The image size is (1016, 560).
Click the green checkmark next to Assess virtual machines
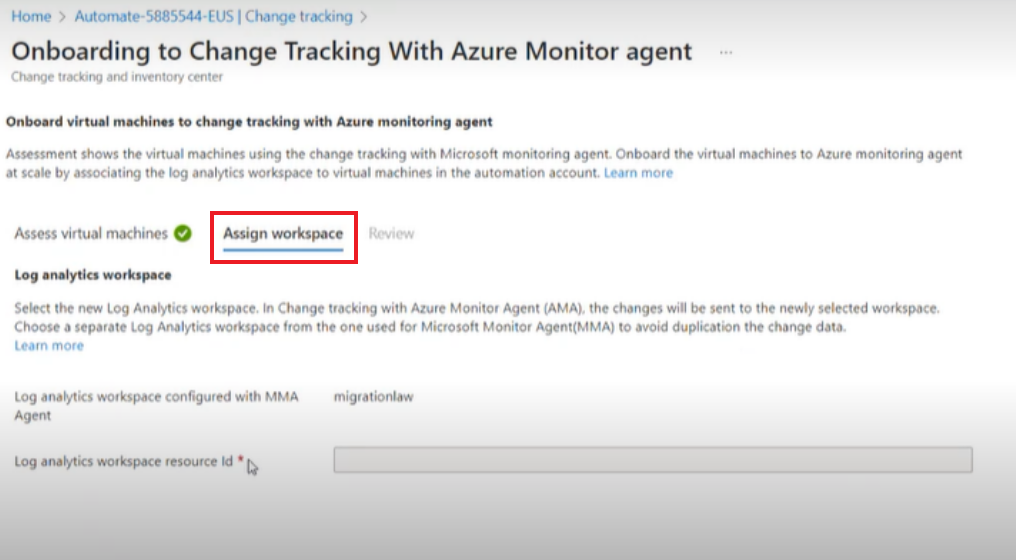(x=183, y=233)
